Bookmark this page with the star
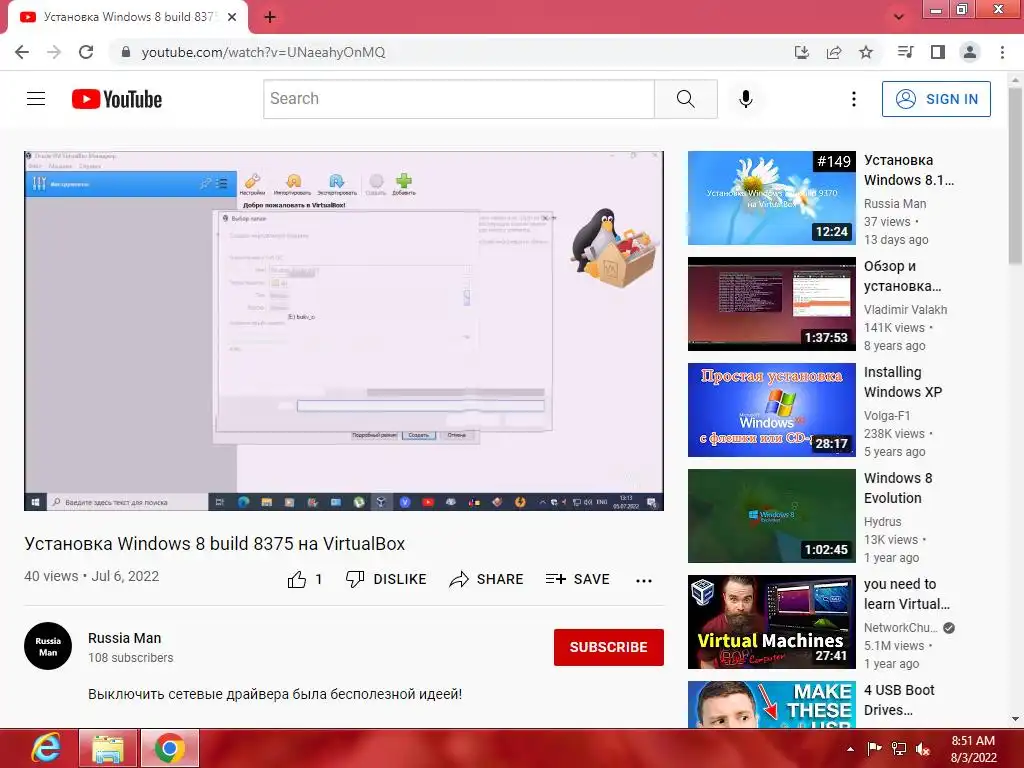 (x=866, y=52)
